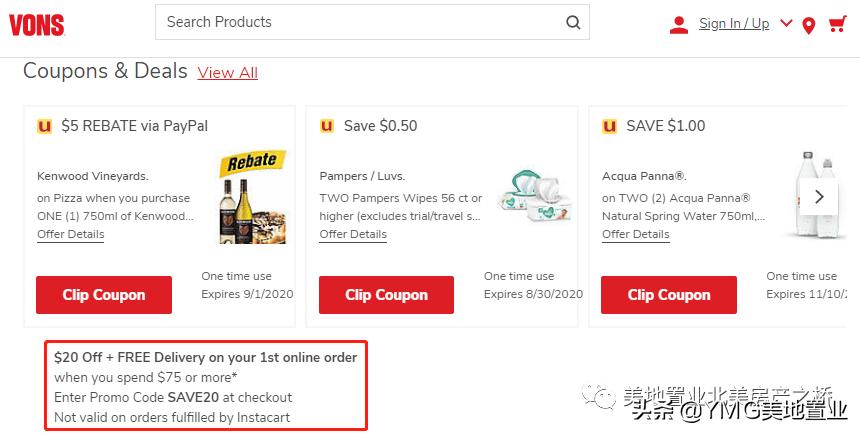This screenshot has width=860, height=434.
Task: Expand the Sign In / Up dropdown arrow
Action: (786, 23)
